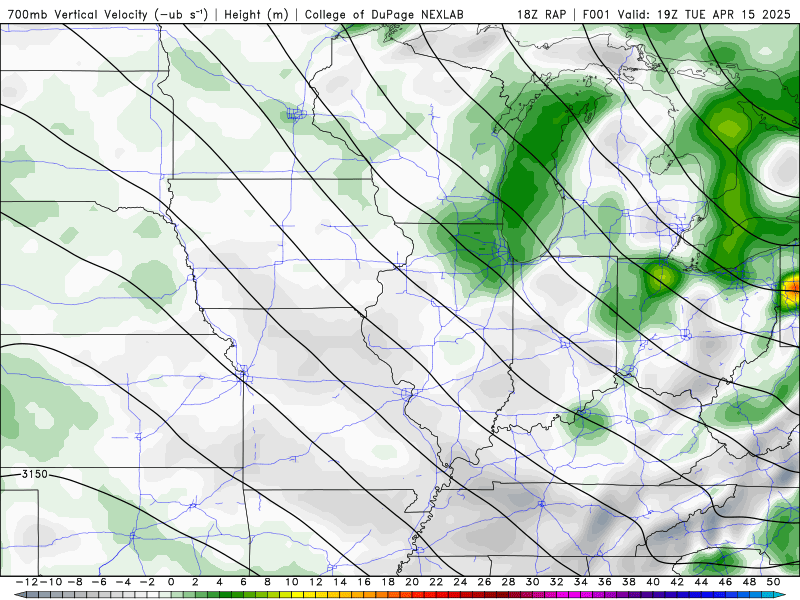Click the "-4" color bar value
This screenshot has height=600, width=800.
click(x=123, y=582)
